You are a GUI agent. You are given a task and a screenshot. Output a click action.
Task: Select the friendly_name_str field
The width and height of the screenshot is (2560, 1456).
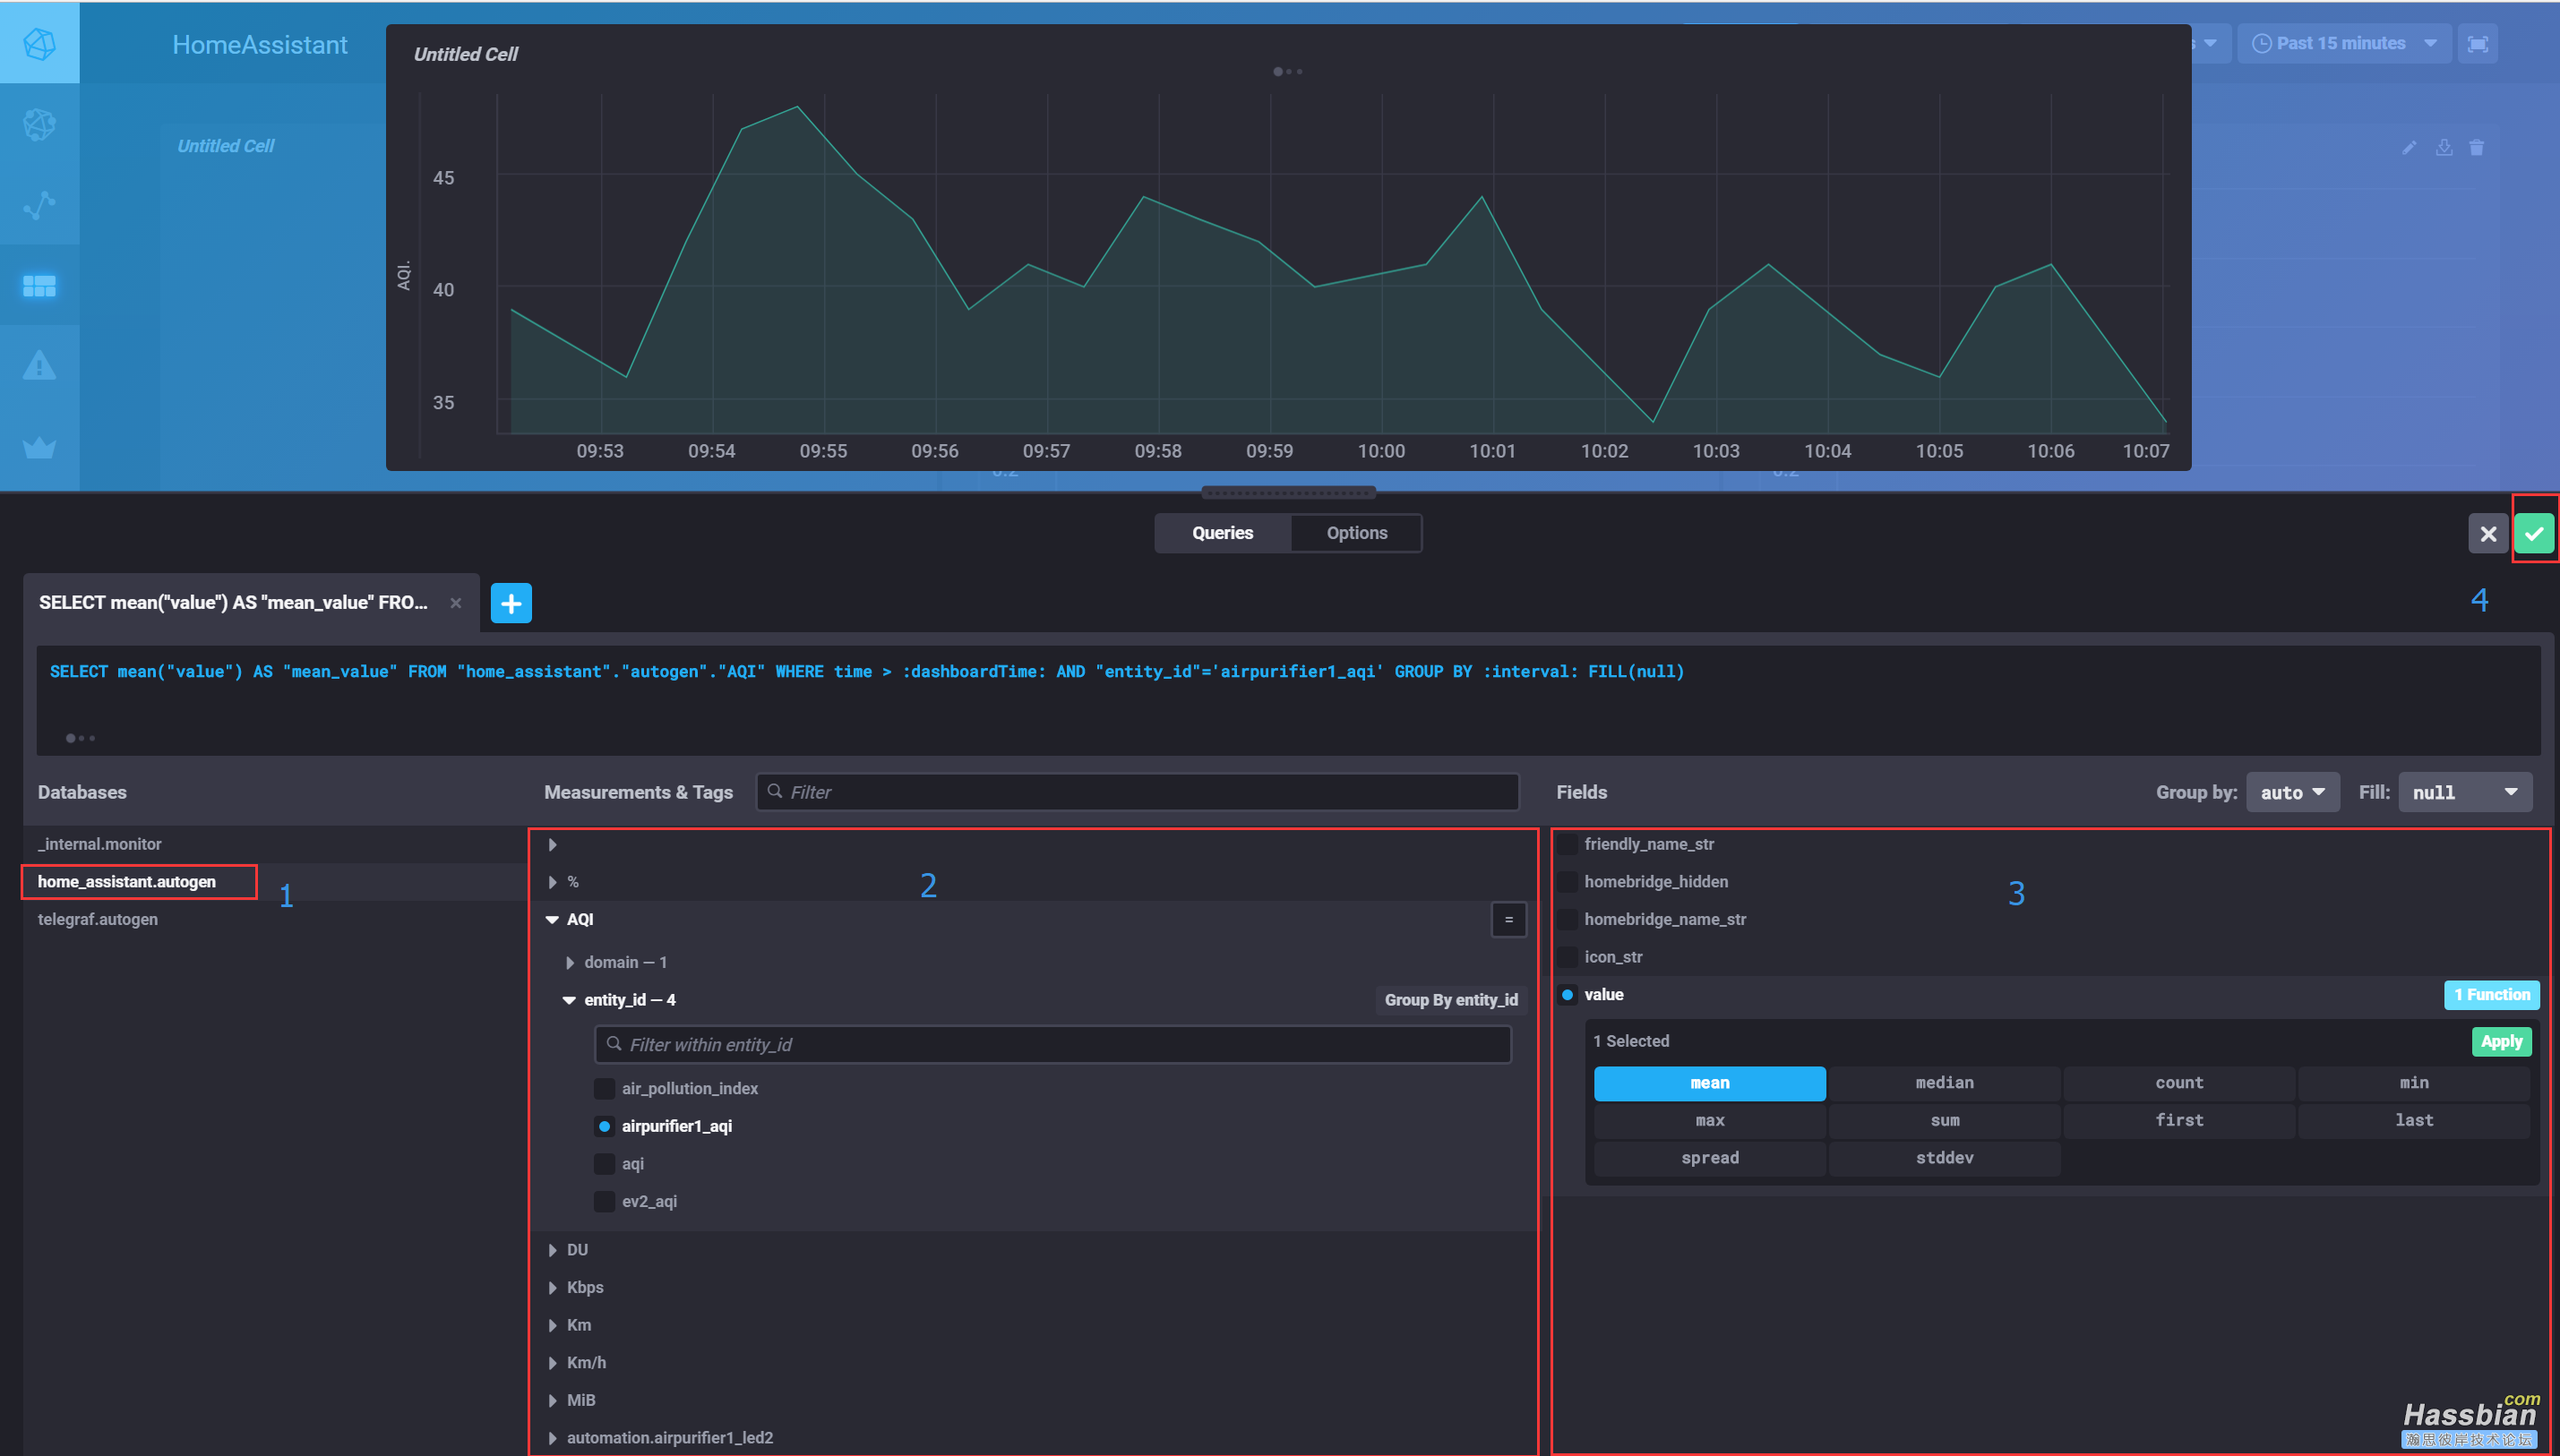pos(1567,844)
